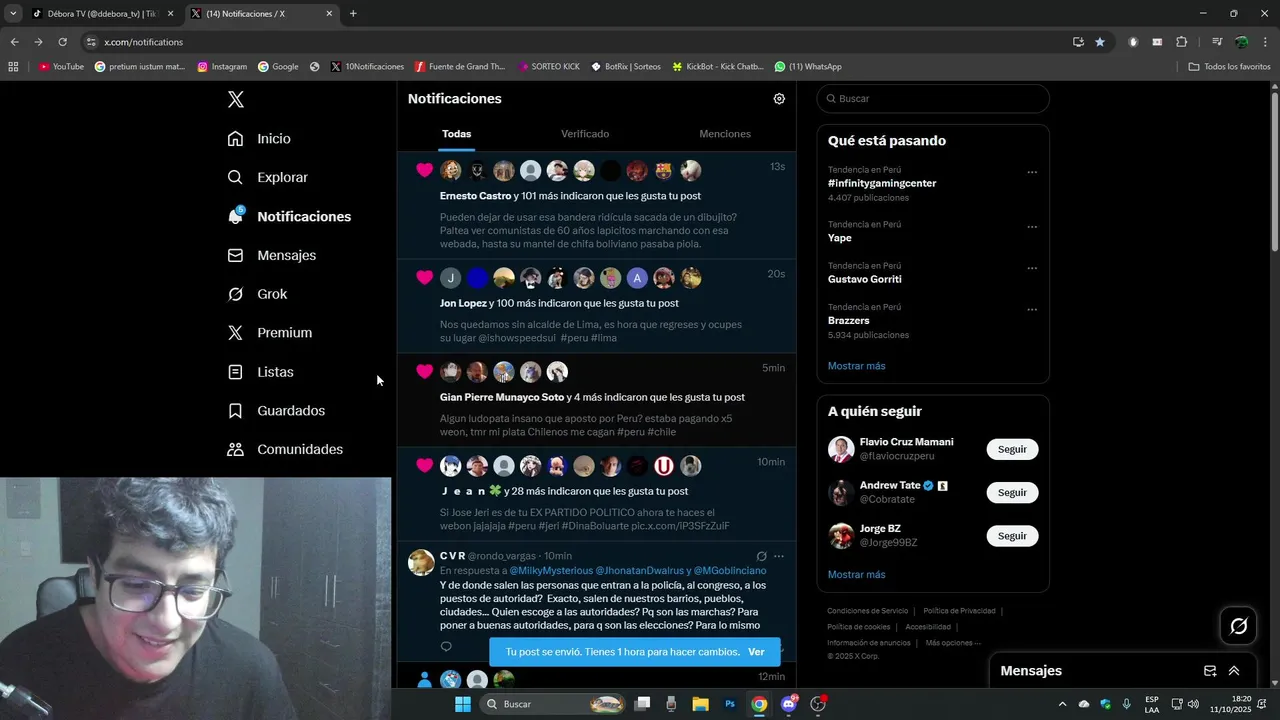The image size is (1280, 720).
Task: Click Flavio Cruz Mamani profile avatar
Action: tap(841, 449)
